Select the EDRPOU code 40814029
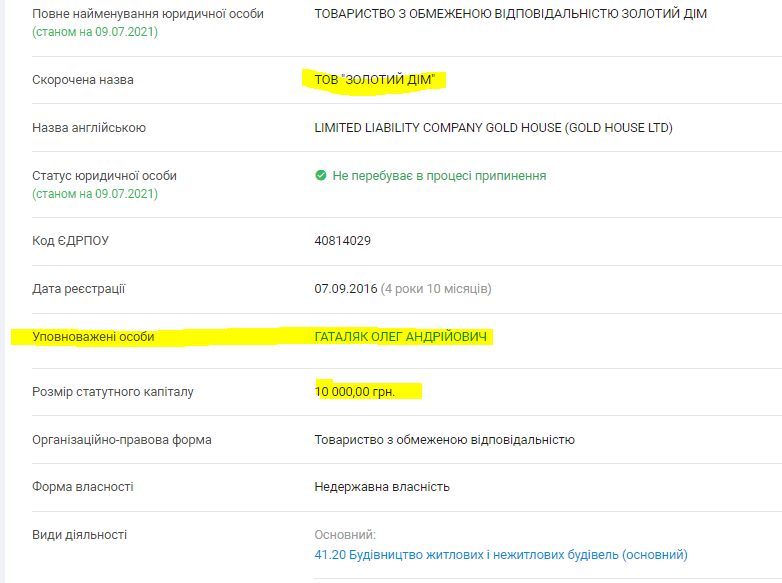The image size is (782, 583). click(343, 240)
